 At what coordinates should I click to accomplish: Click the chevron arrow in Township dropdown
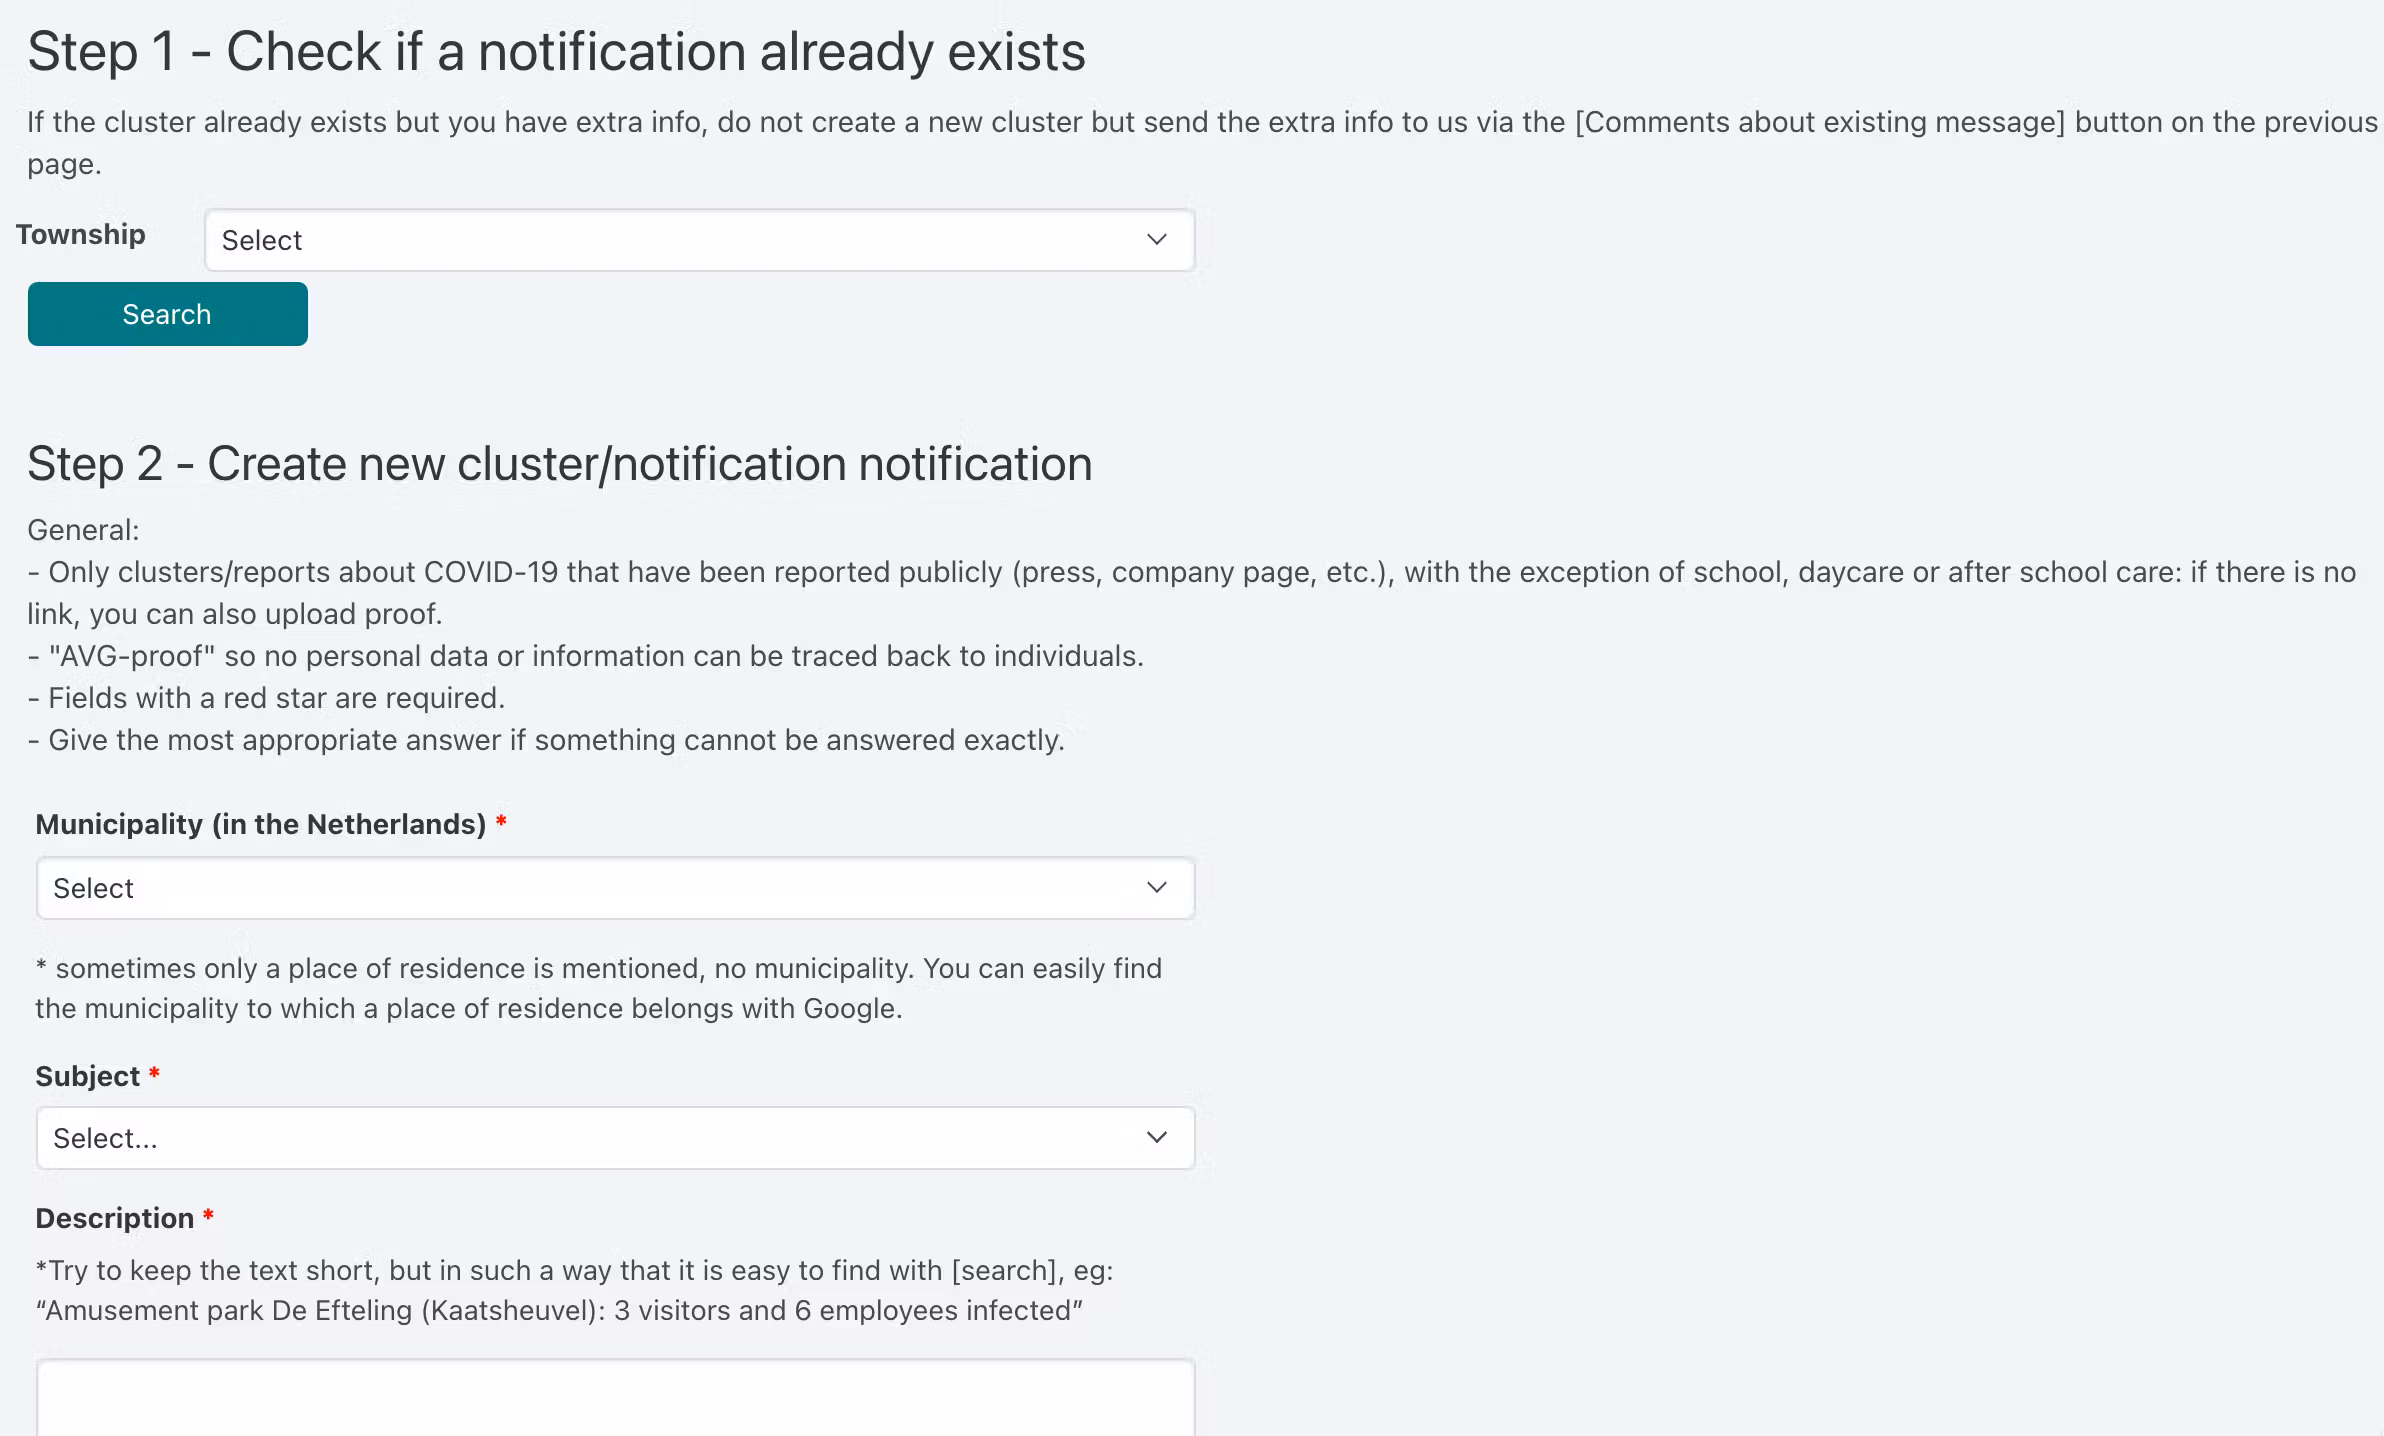[1157, 240]
